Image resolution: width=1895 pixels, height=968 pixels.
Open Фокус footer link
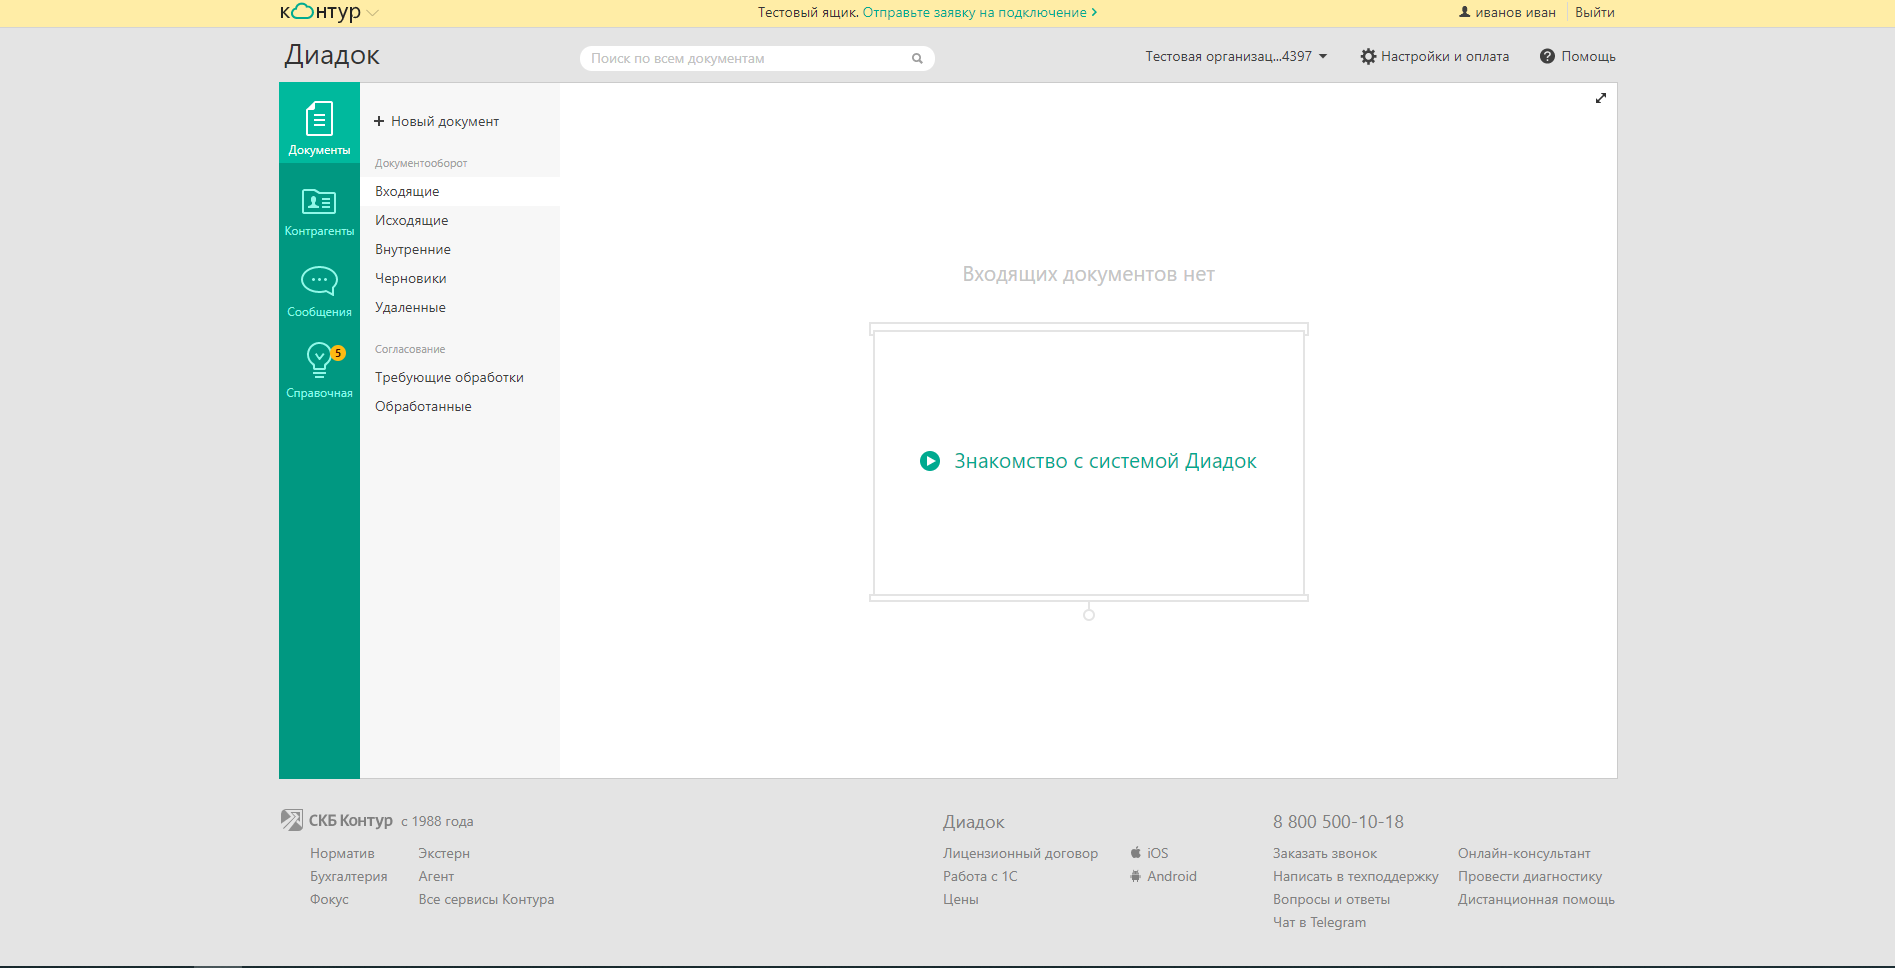coord(329,899)
